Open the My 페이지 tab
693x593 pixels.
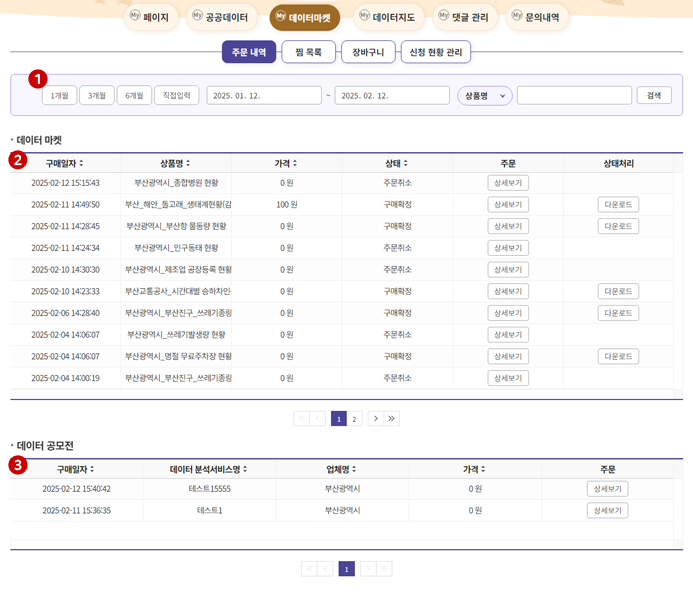tap(151, 18)
